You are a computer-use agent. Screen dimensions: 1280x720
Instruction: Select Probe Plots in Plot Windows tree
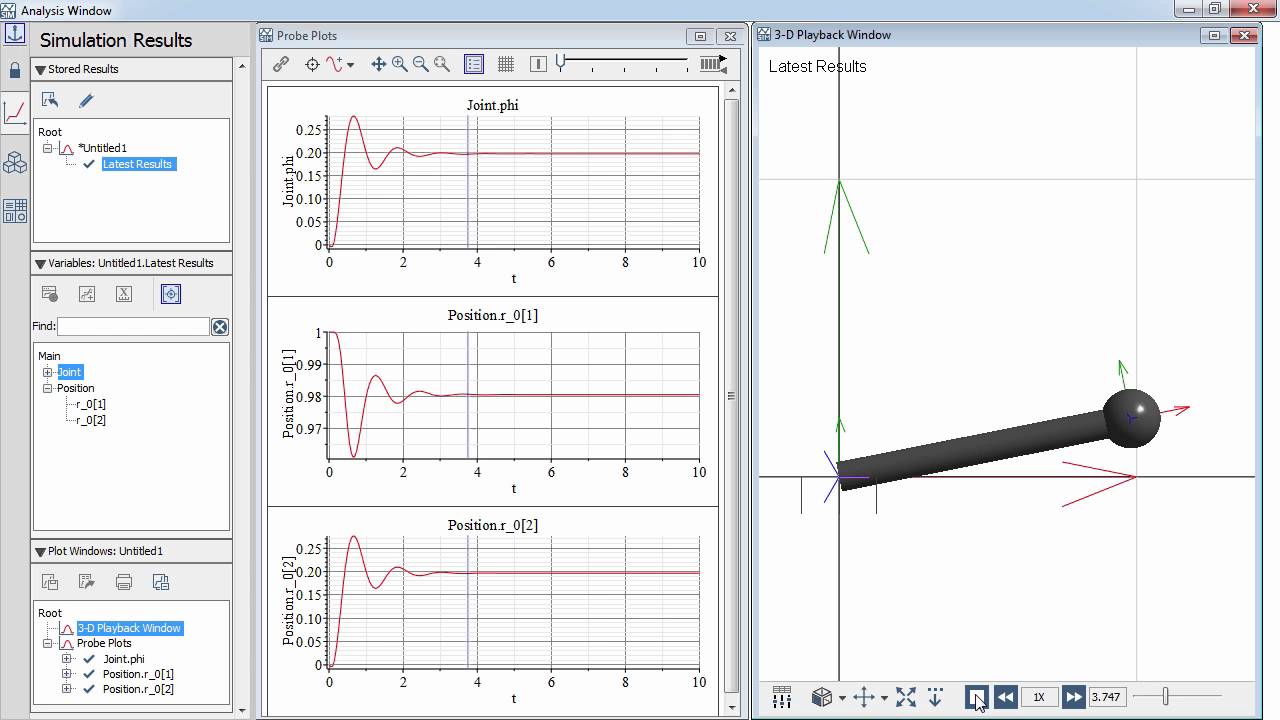104,643
